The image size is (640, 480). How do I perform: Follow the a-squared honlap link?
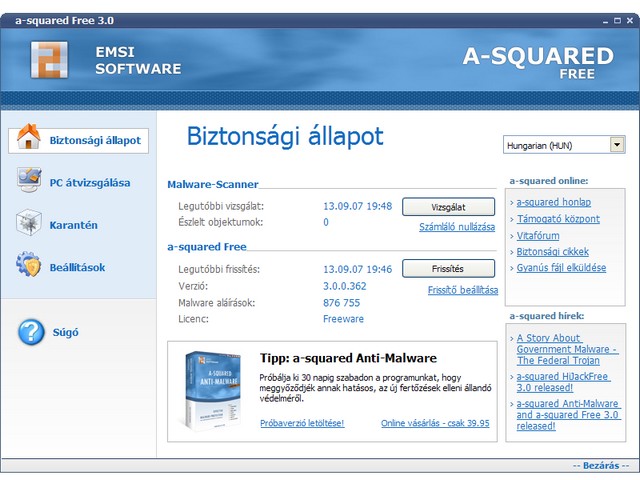(x=553, y=202)
